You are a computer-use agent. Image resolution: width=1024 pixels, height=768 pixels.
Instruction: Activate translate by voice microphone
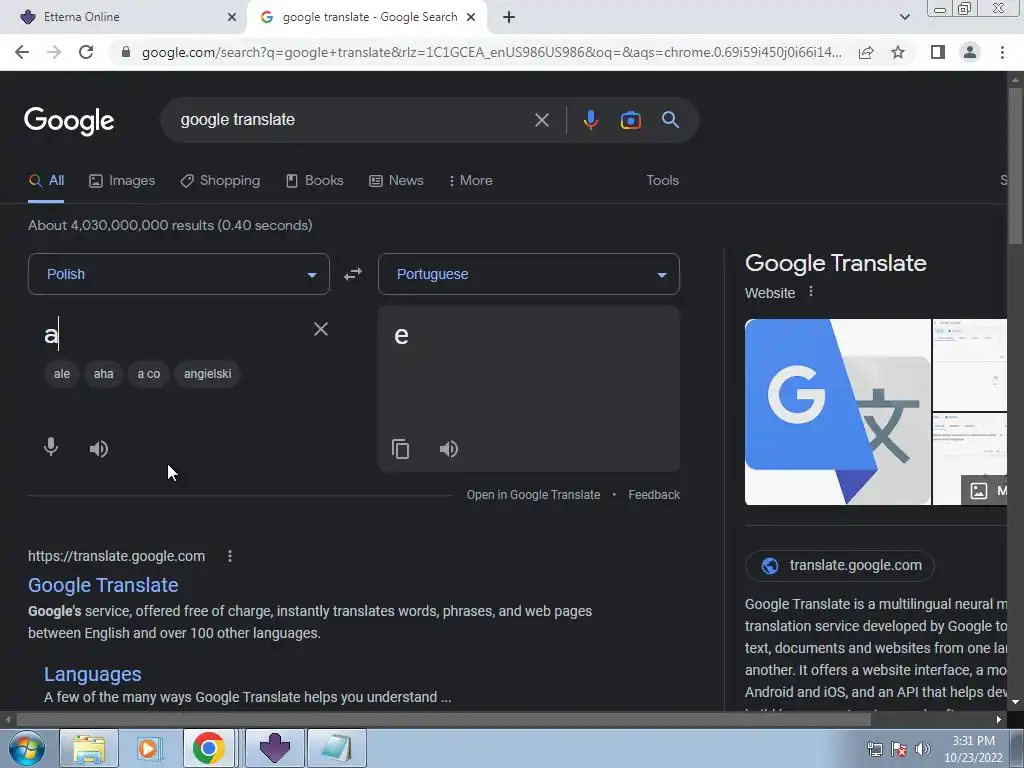pos(51,448)
